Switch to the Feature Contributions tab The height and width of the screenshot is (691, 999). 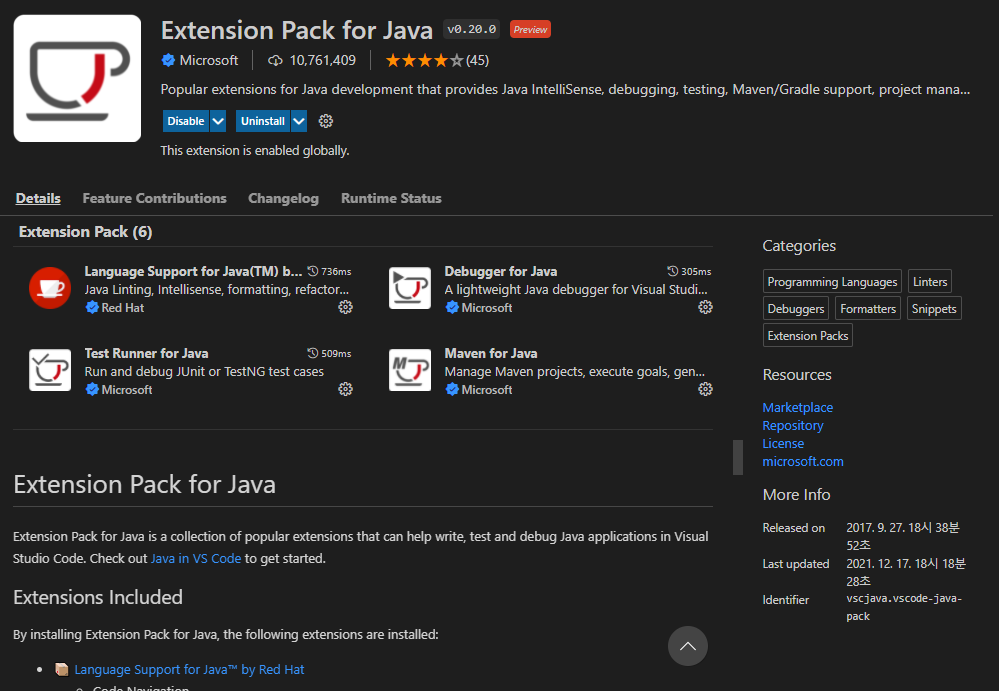tap(154, 199)
